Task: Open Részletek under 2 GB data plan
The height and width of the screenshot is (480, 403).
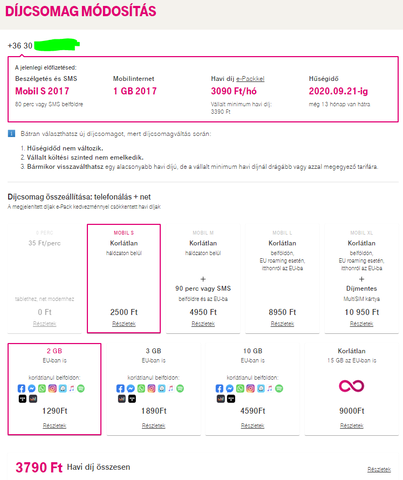Action: 54,426
